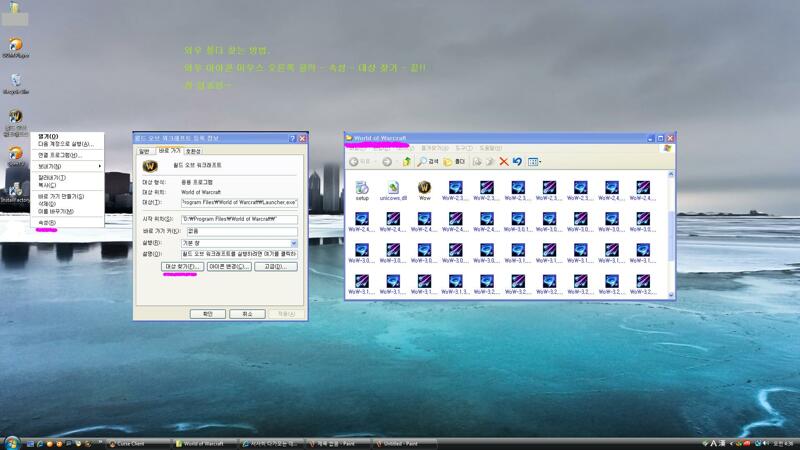The width and height of the screenshot is (800, 450).
Task: Choose 다음 계정으로 실행(A) from context menu
Action: pos(66,144)
